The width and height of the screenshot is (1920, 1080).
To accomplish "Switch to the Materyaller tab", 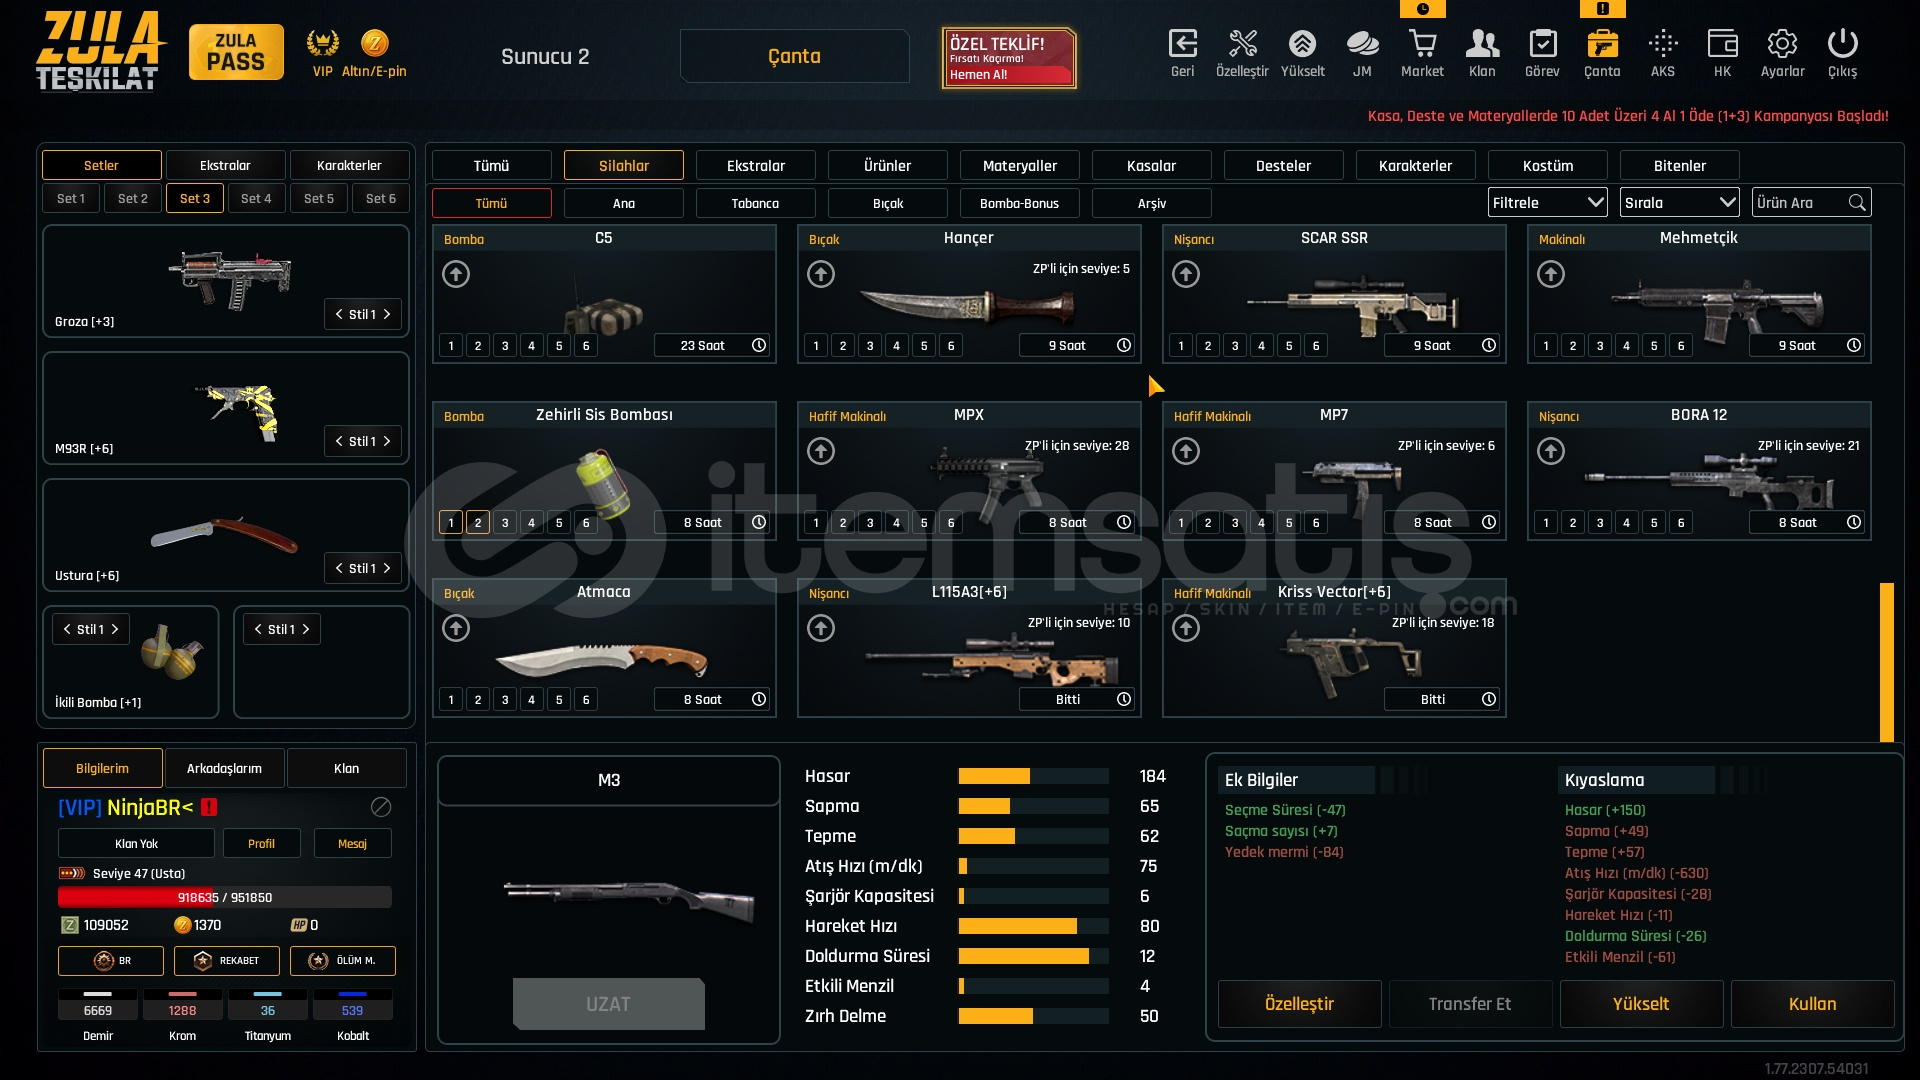I will tap(1019, 165).
